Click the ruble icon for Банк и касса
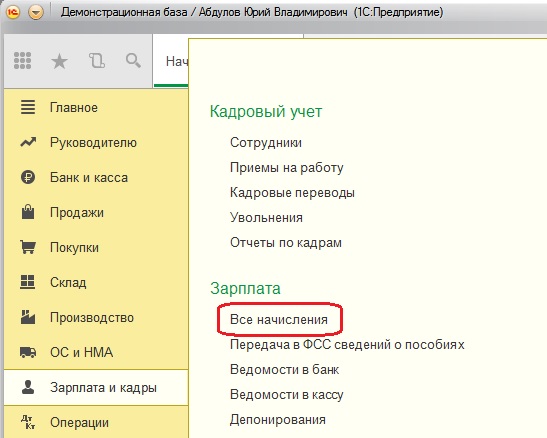547x438 pixels. [x=28, y=177]
